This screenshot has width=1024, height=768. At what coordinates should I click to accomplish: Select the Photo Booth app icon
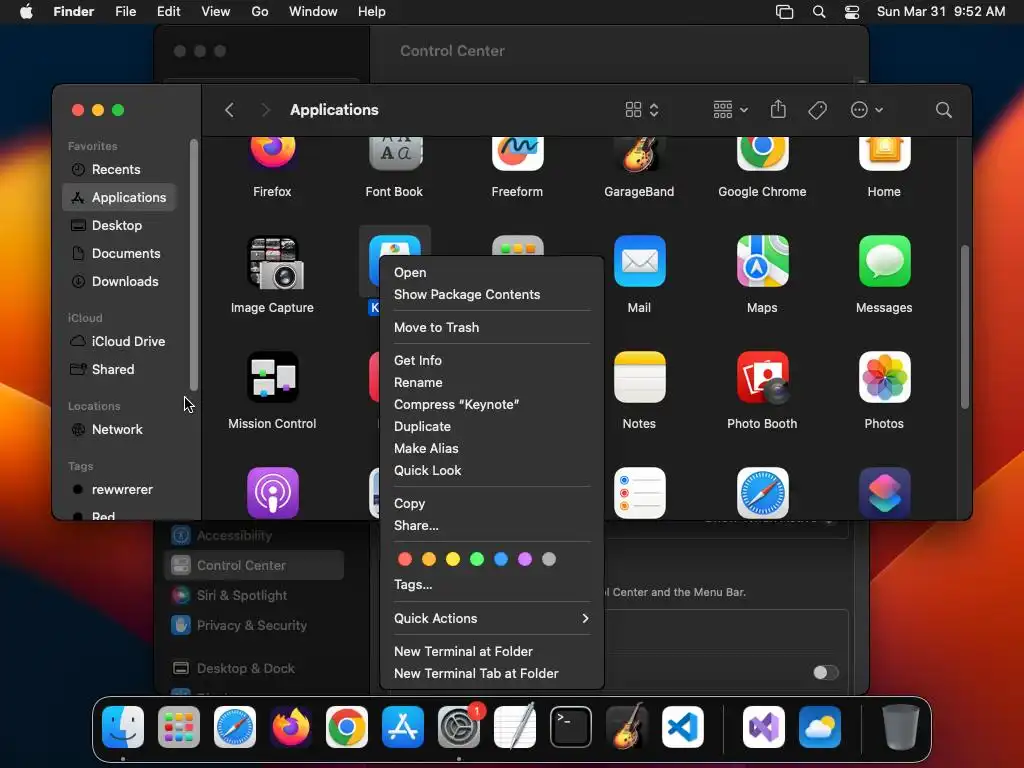tap(762, 377)
